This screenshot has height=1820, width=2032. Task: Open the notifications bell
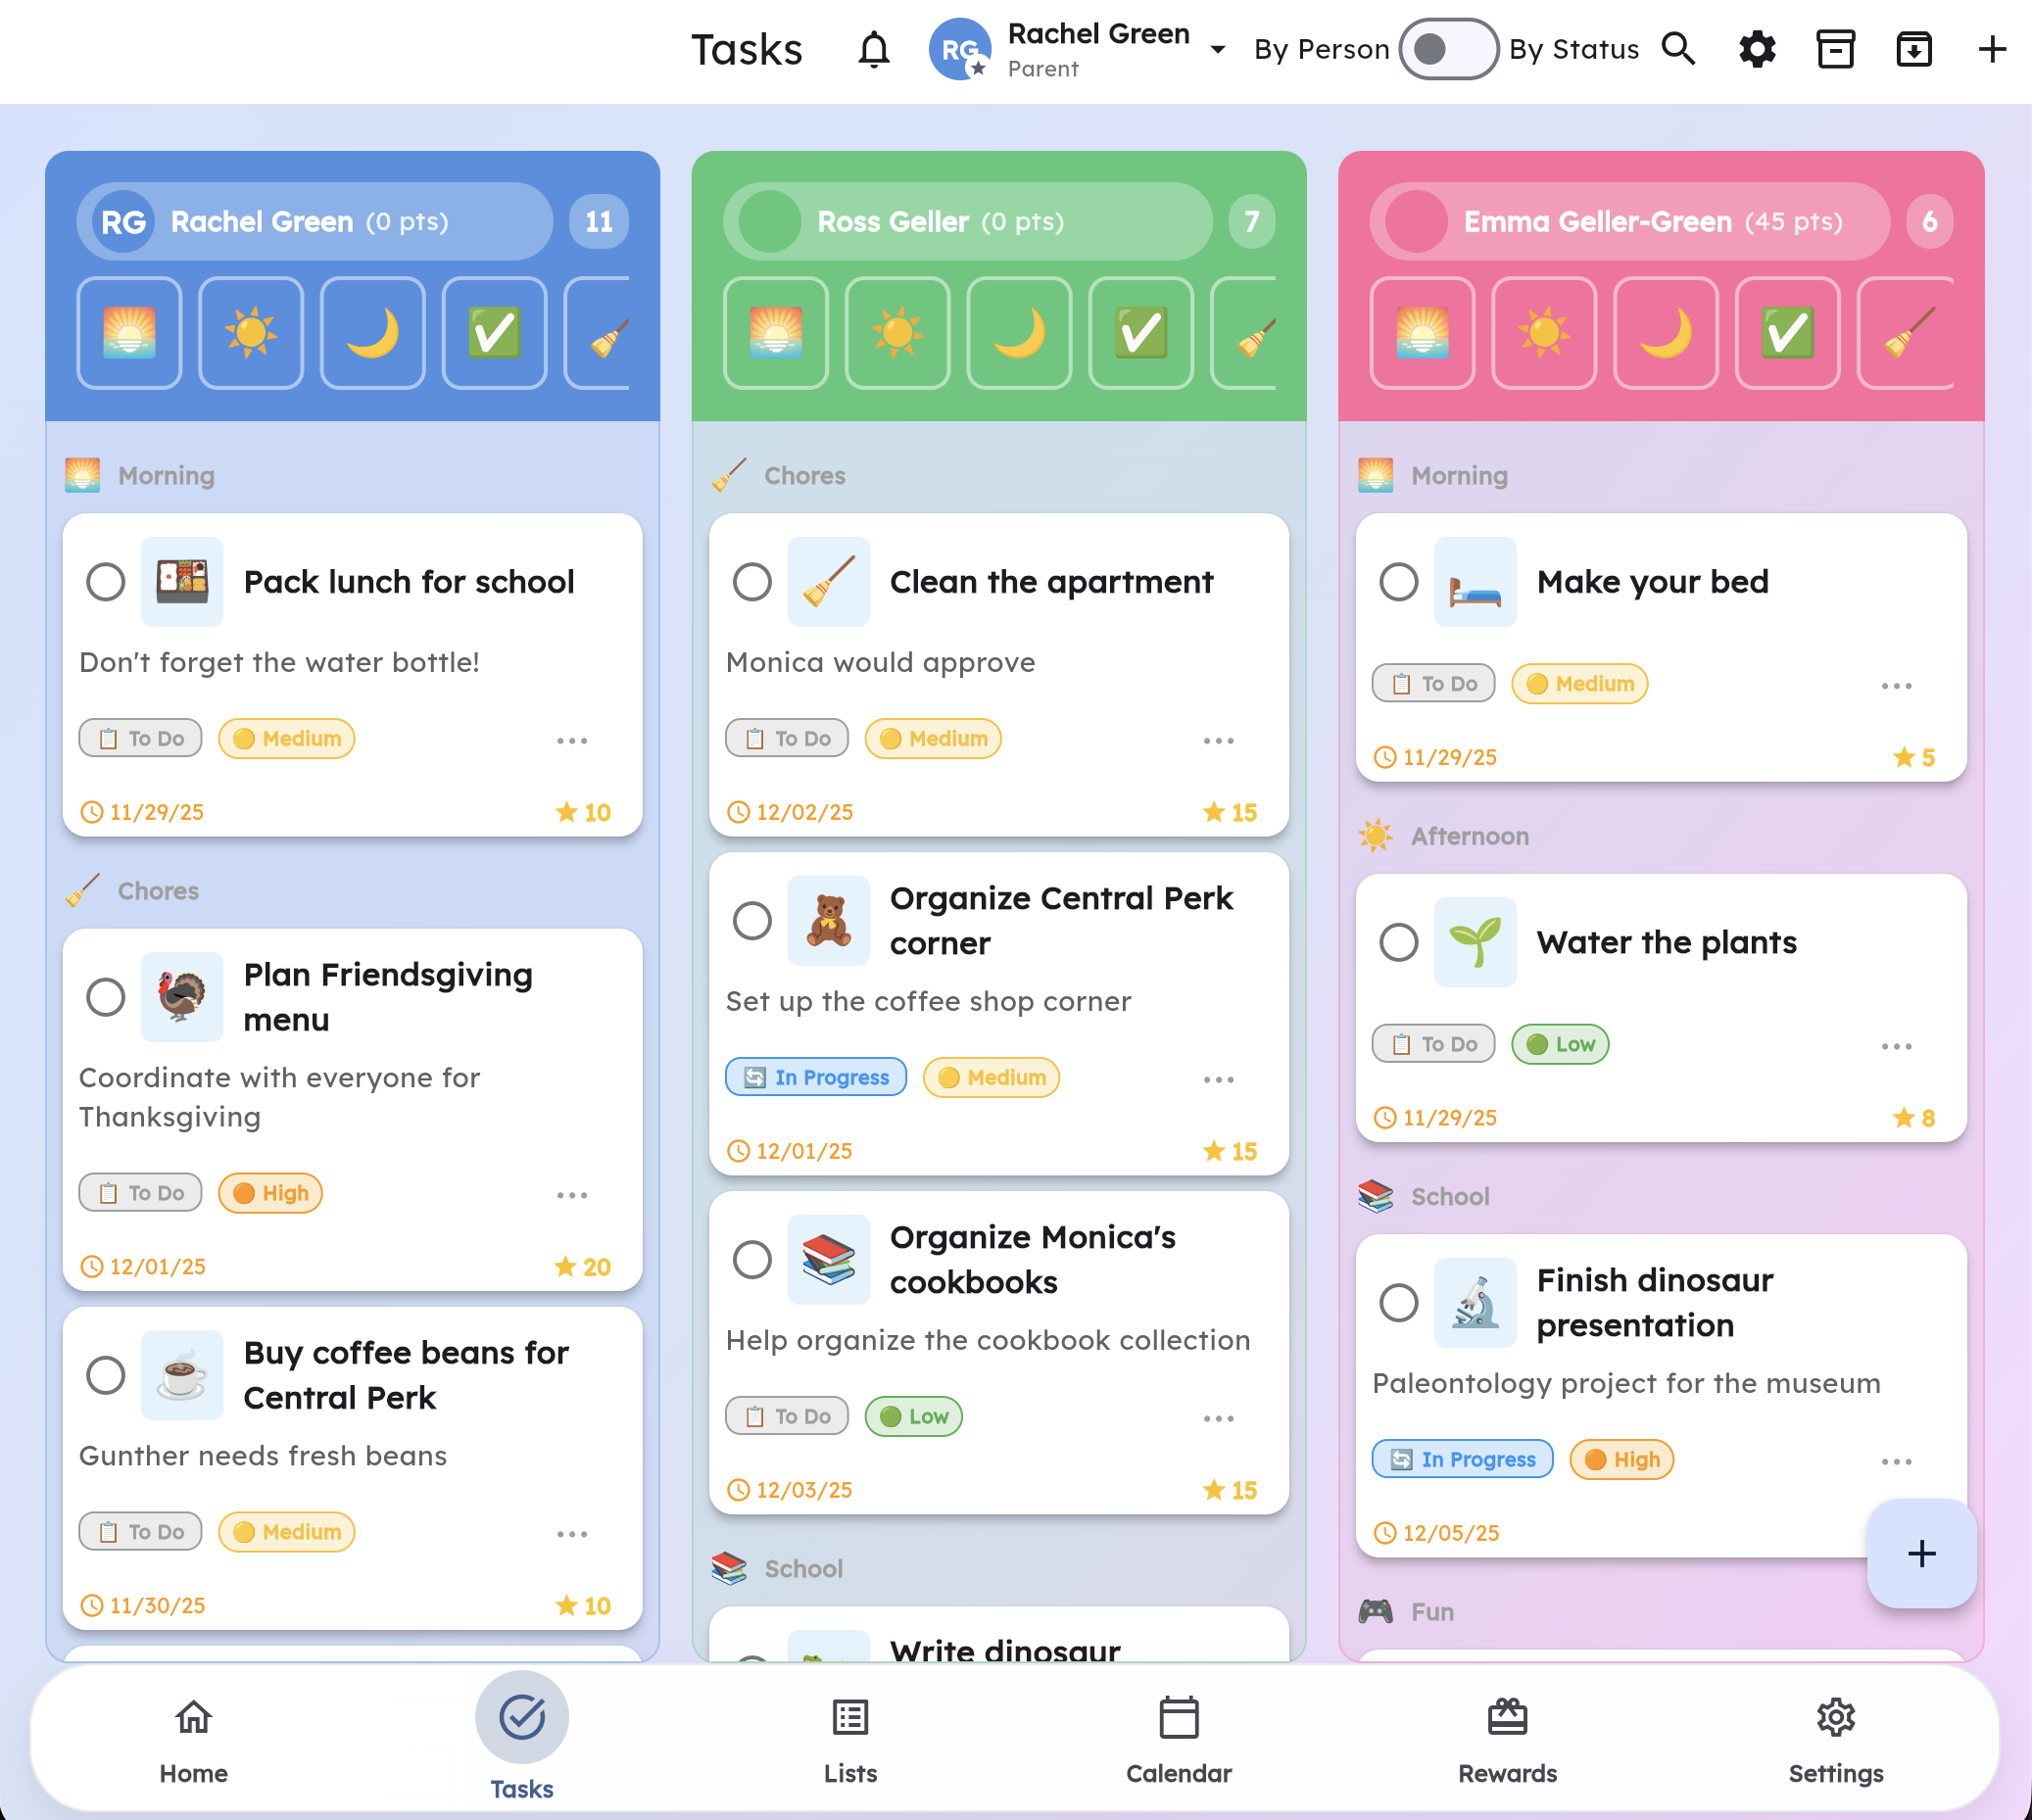point(874,49)
